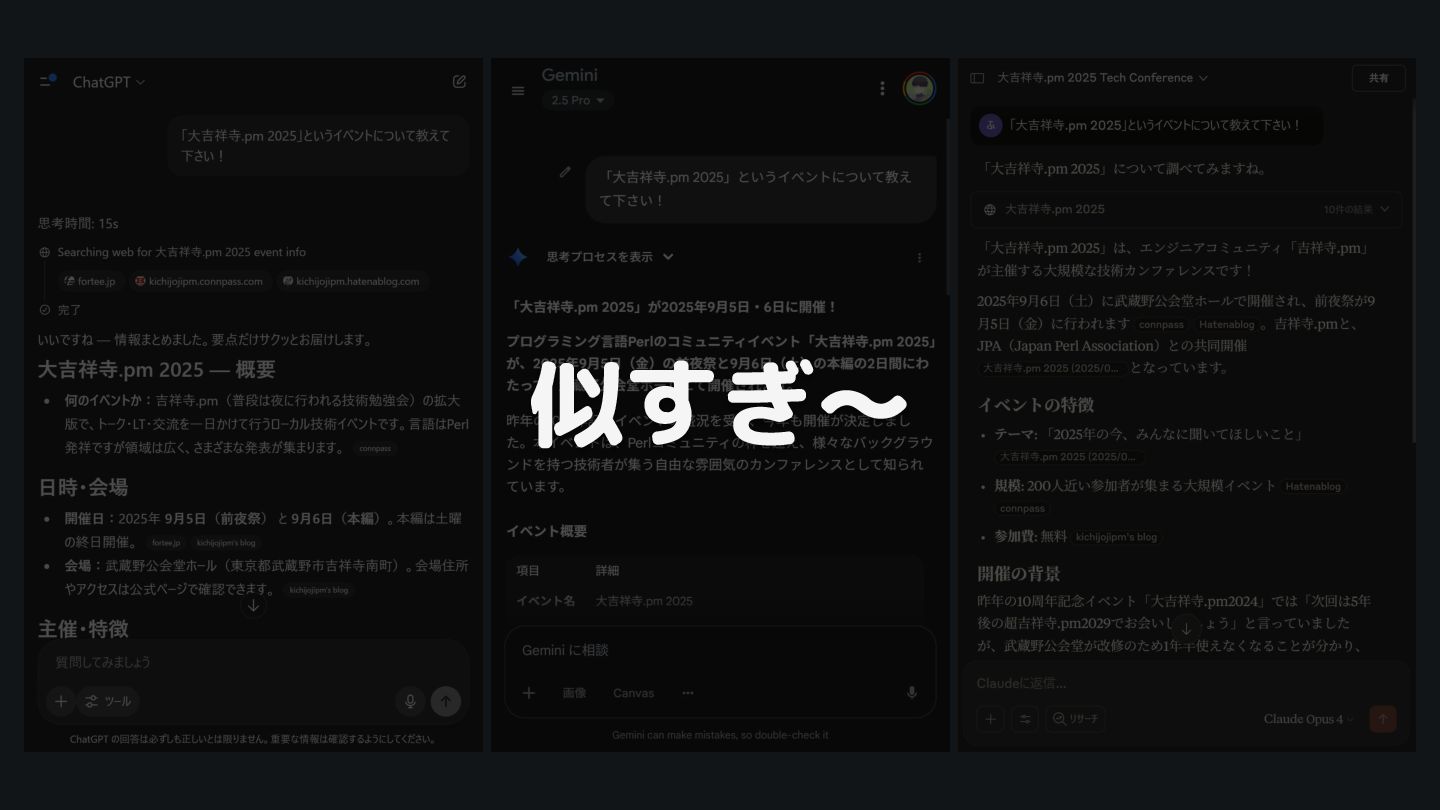Click the 思考時間: 15s label

78,223
